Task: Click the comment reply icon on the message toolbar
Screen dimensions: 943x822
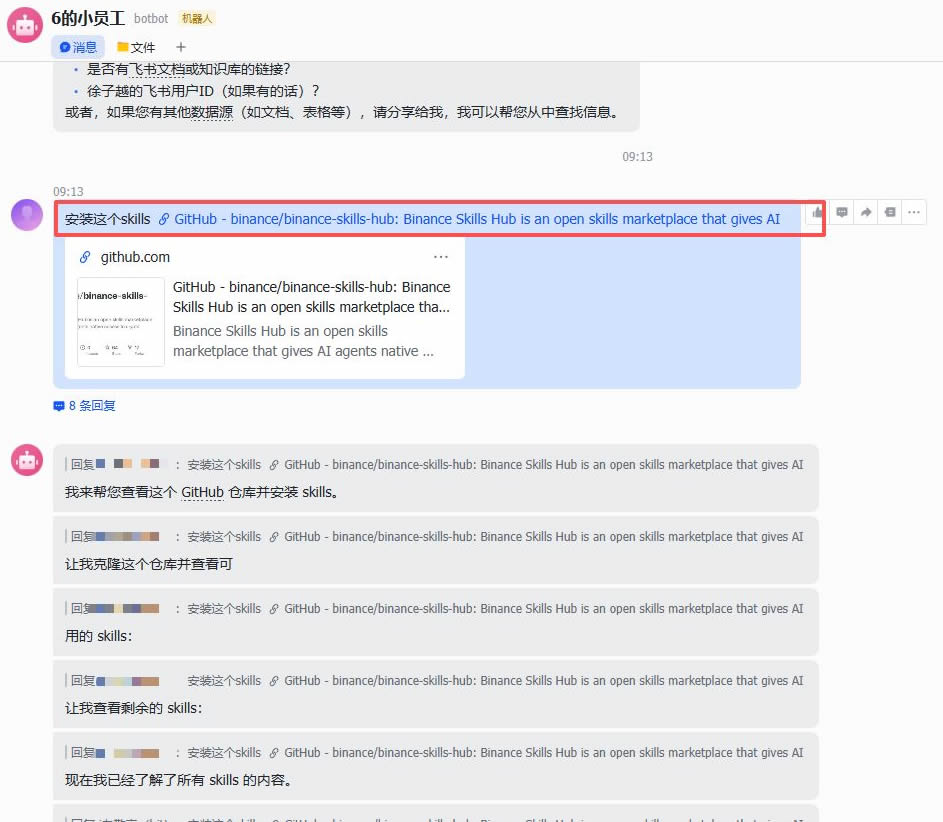Action: (842, 212)
